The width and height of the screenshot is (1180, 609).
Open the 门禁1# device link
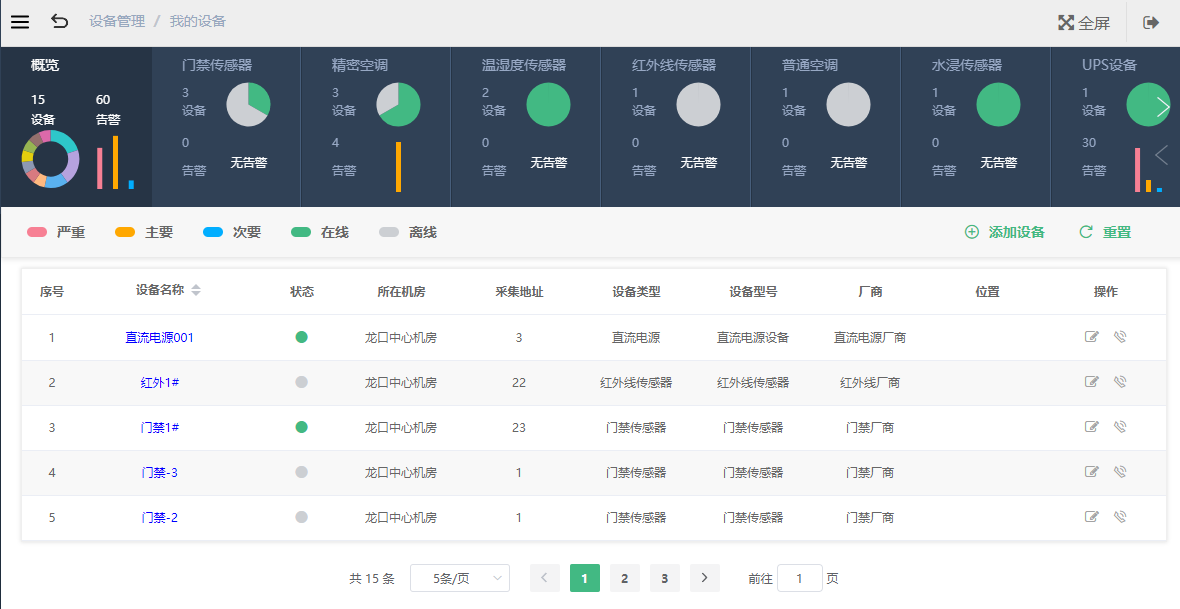[160, 428]
